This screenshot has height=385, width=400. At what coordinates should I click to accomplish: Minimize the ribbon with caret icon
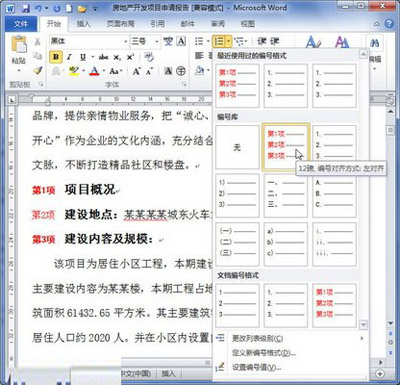pyautogui.click(x=377, y=24)
